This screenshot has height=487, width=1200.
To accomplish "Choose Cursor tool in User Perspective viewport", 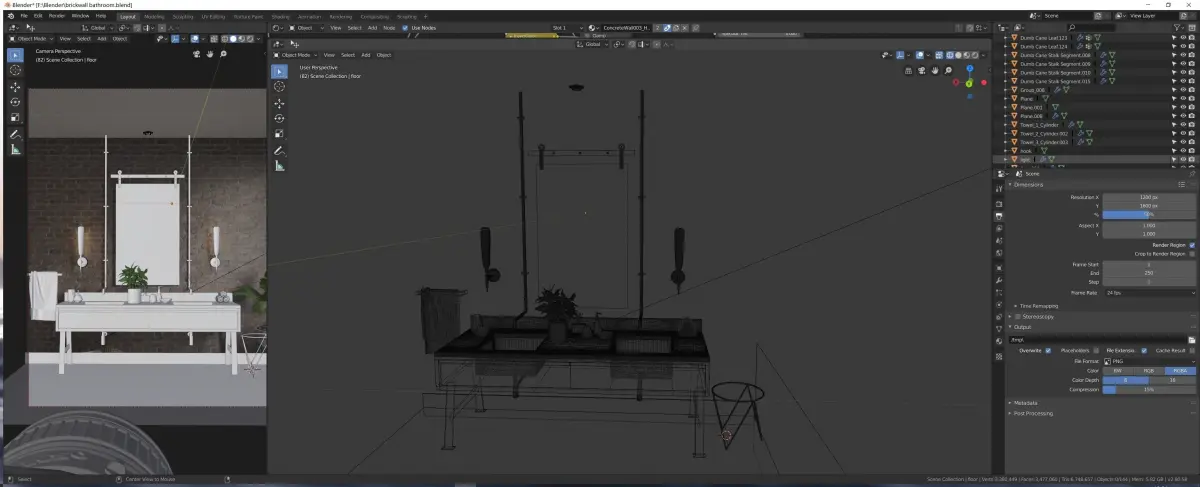I will pyautogui.click(x=279, y=87).
